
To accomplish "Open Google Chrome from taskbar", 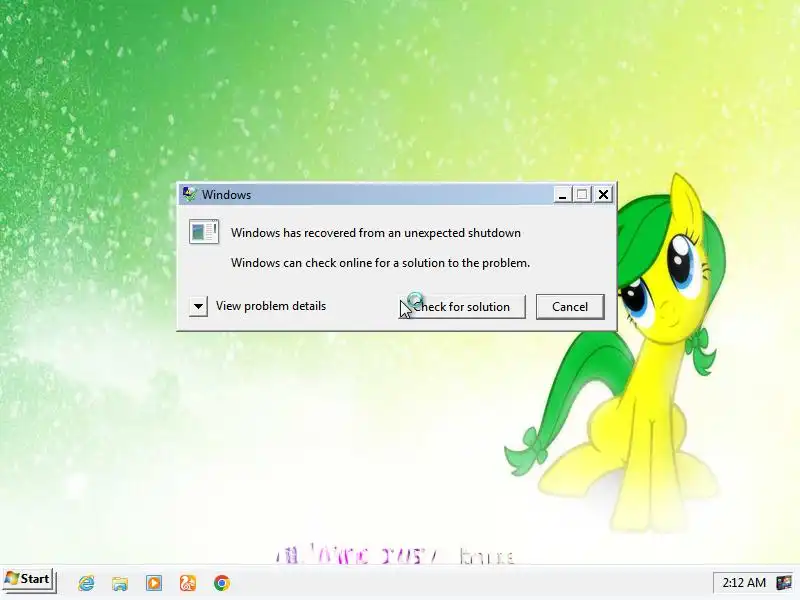I will [222, 583].
